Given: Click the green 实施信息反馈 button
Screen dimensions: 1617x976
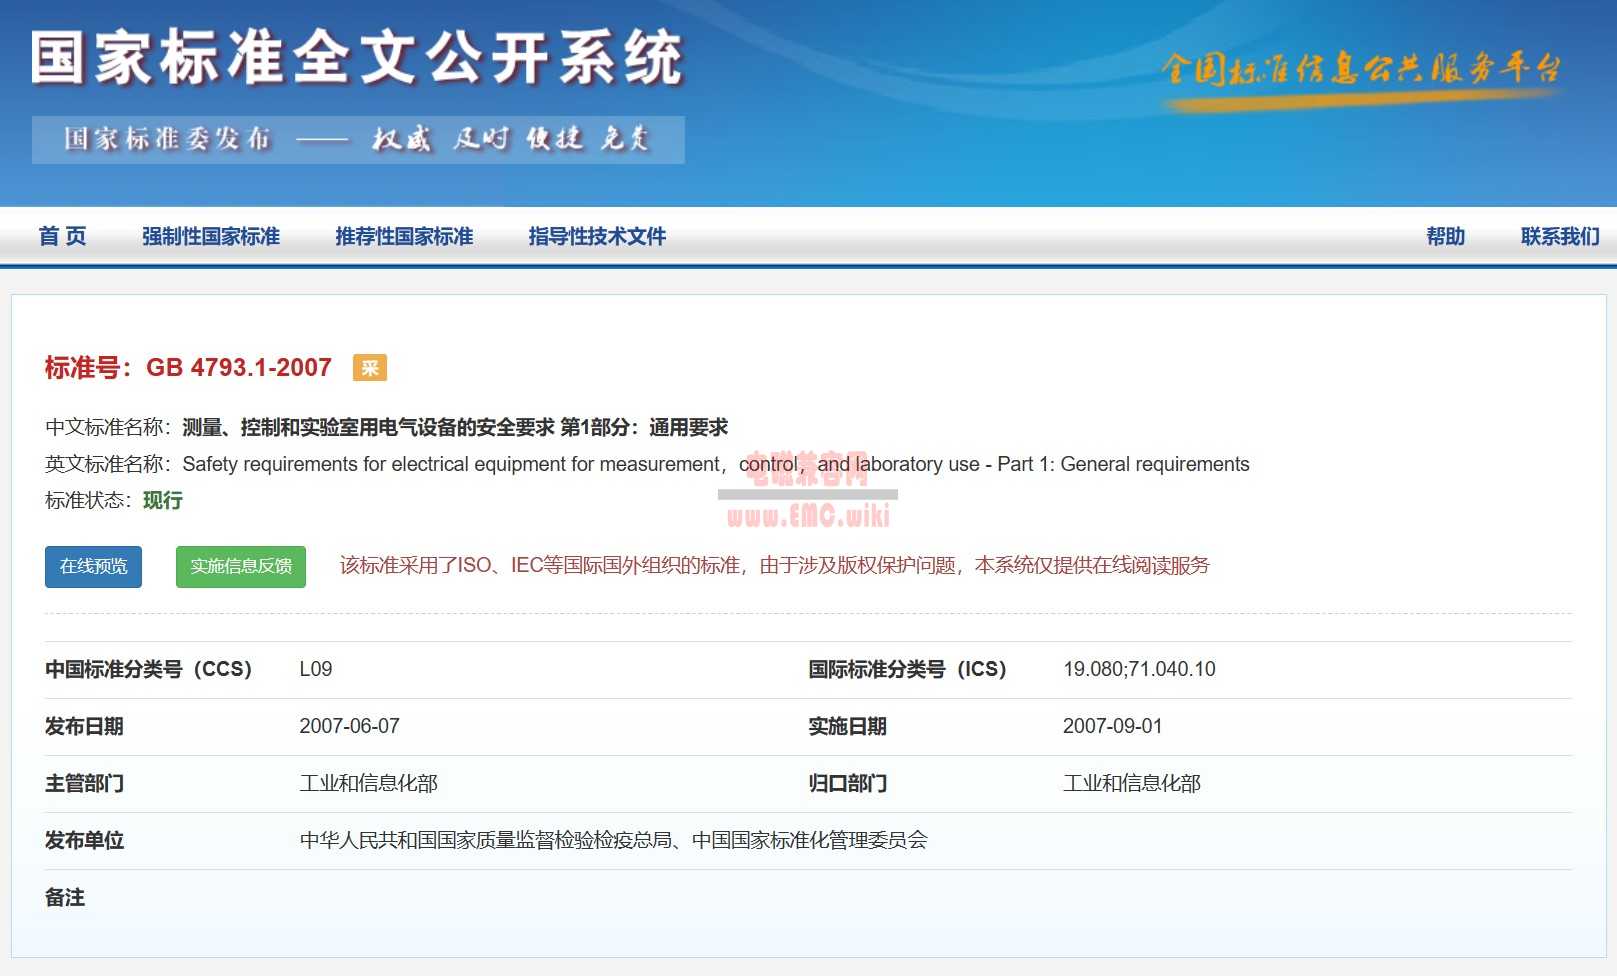Looking at the screenshot, I should [x=241, y=567].
